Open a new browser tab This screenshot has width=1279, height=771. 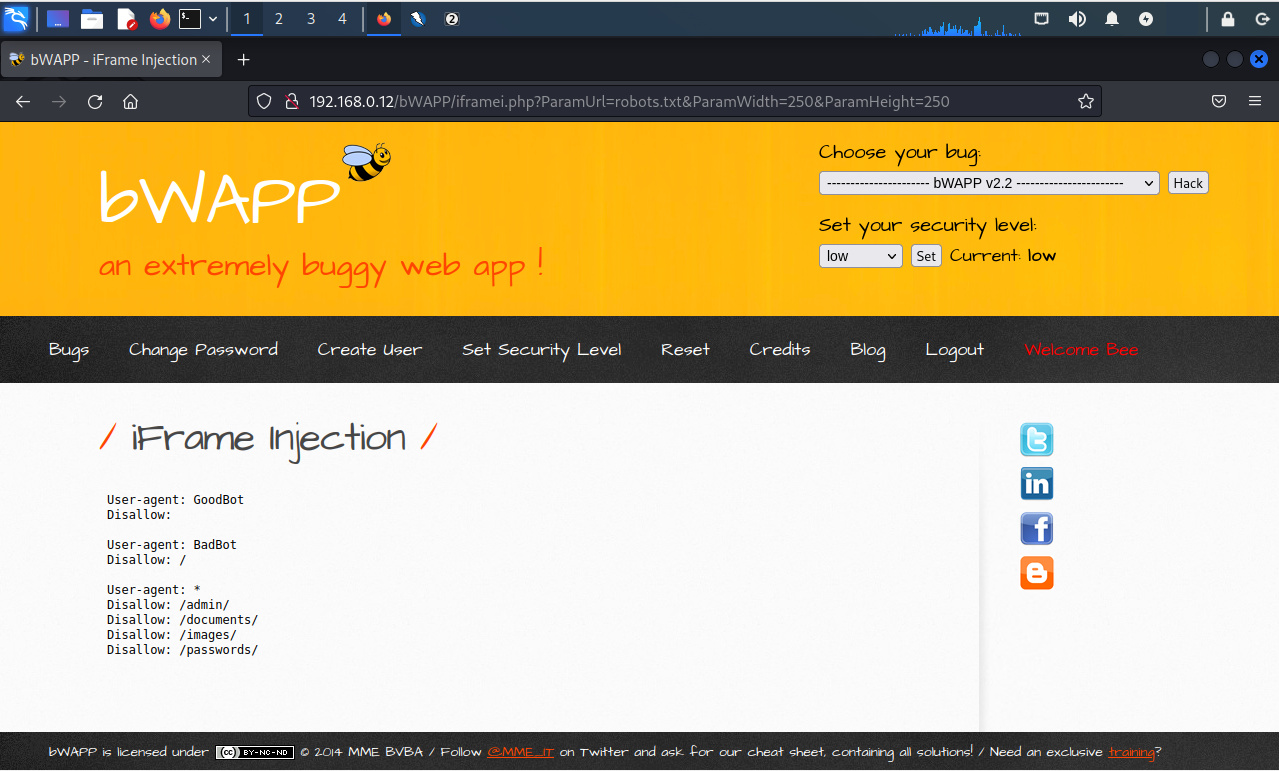(243, 60)
